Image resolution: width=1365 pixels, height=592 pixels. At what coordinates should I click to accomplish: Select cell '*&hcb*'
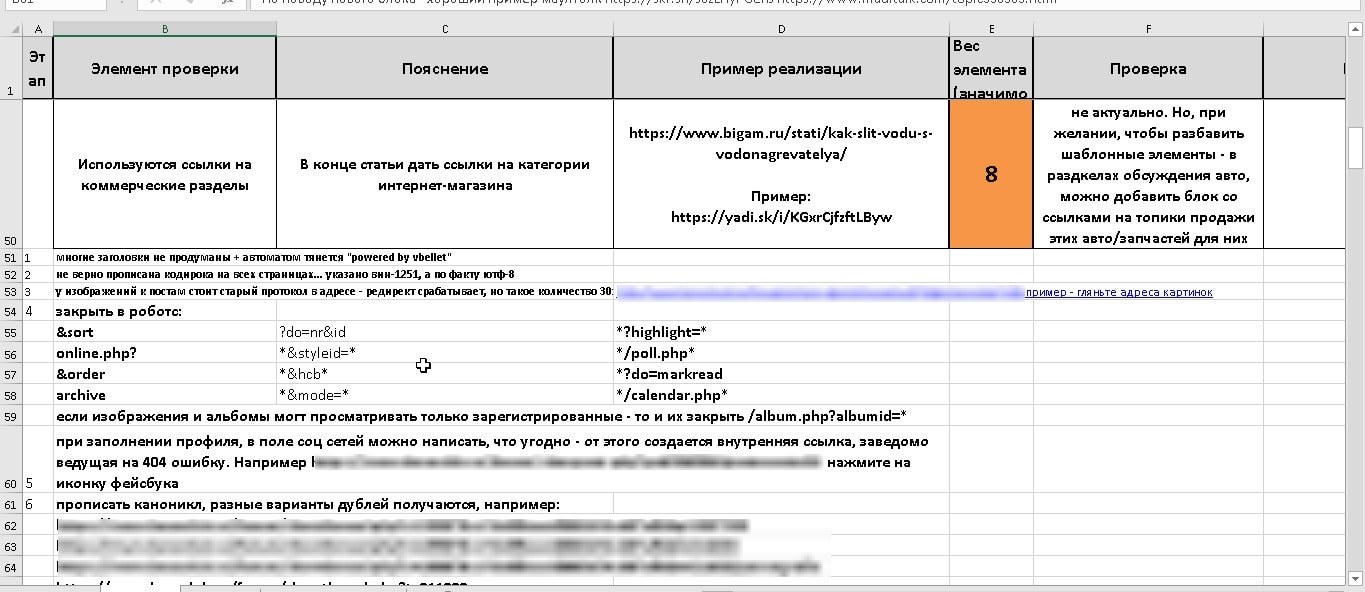[x=445, y=374]
